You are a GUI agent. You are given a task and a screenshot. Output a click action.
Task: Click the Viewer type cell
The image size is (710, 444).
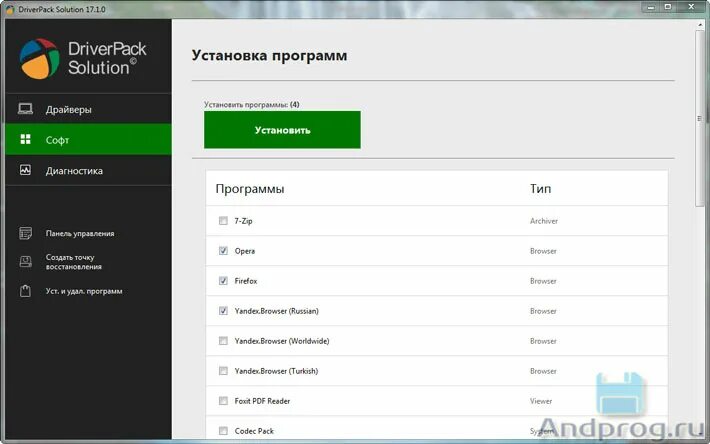[x=541, y=401]
